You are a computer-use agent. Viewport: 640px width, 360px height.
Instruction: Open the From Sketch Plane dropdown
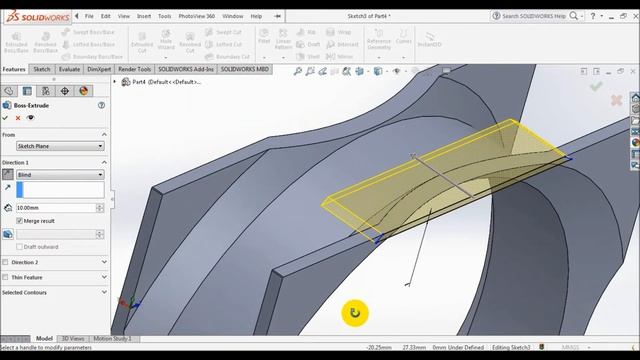point(60,146)
